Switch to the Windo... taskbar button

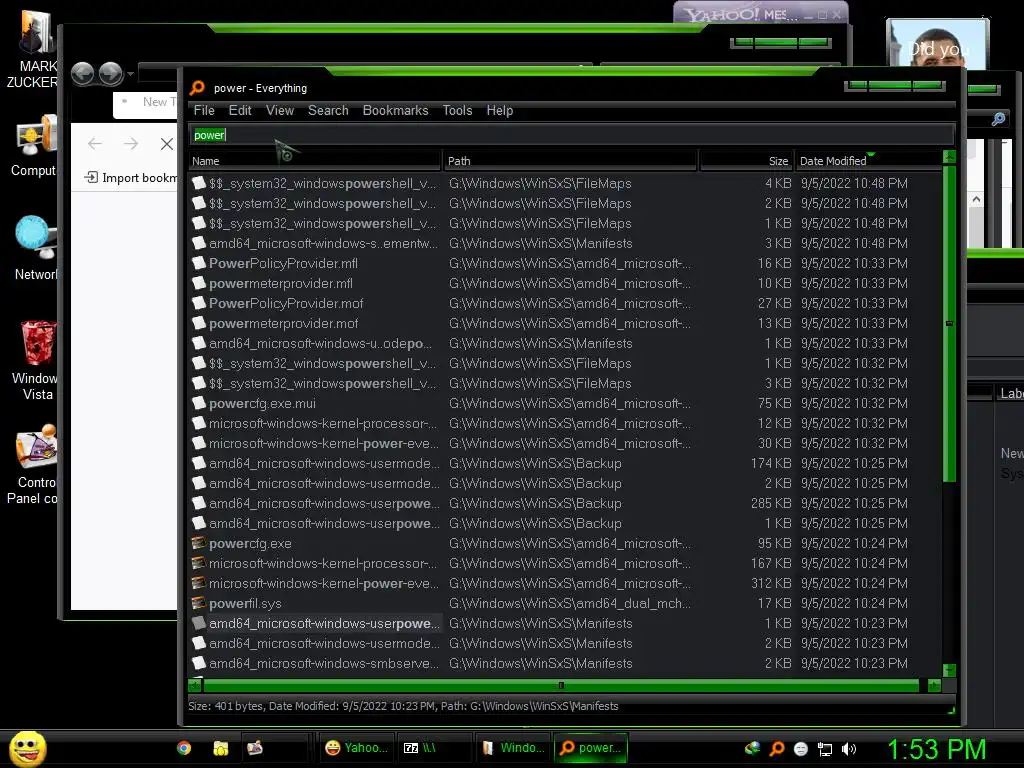tap(513, 748)
